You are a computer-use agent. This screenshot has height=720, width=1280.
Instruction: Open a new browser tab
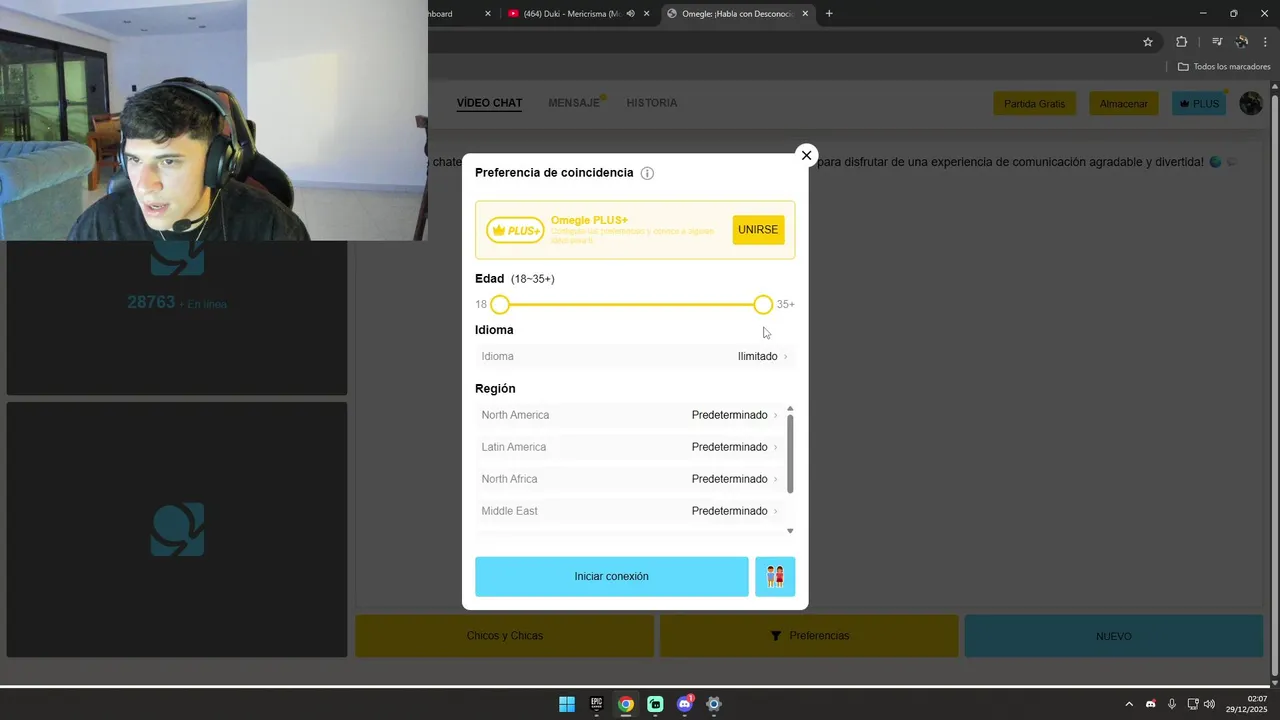point(829,14)
